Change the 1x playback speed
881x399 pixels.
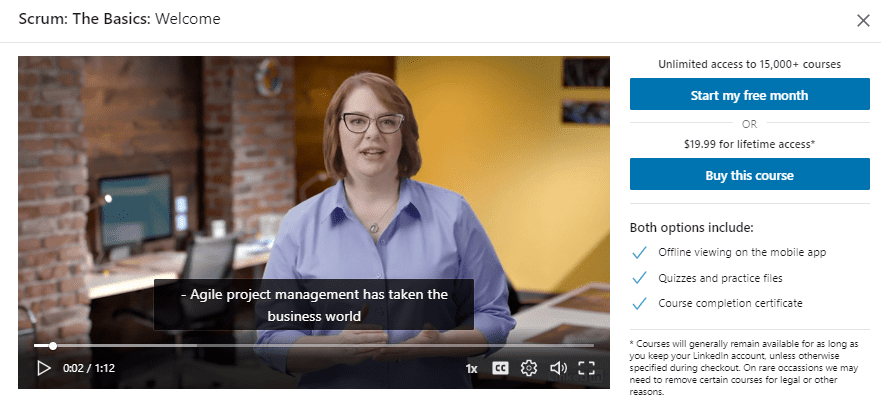[x=471, y=369]
